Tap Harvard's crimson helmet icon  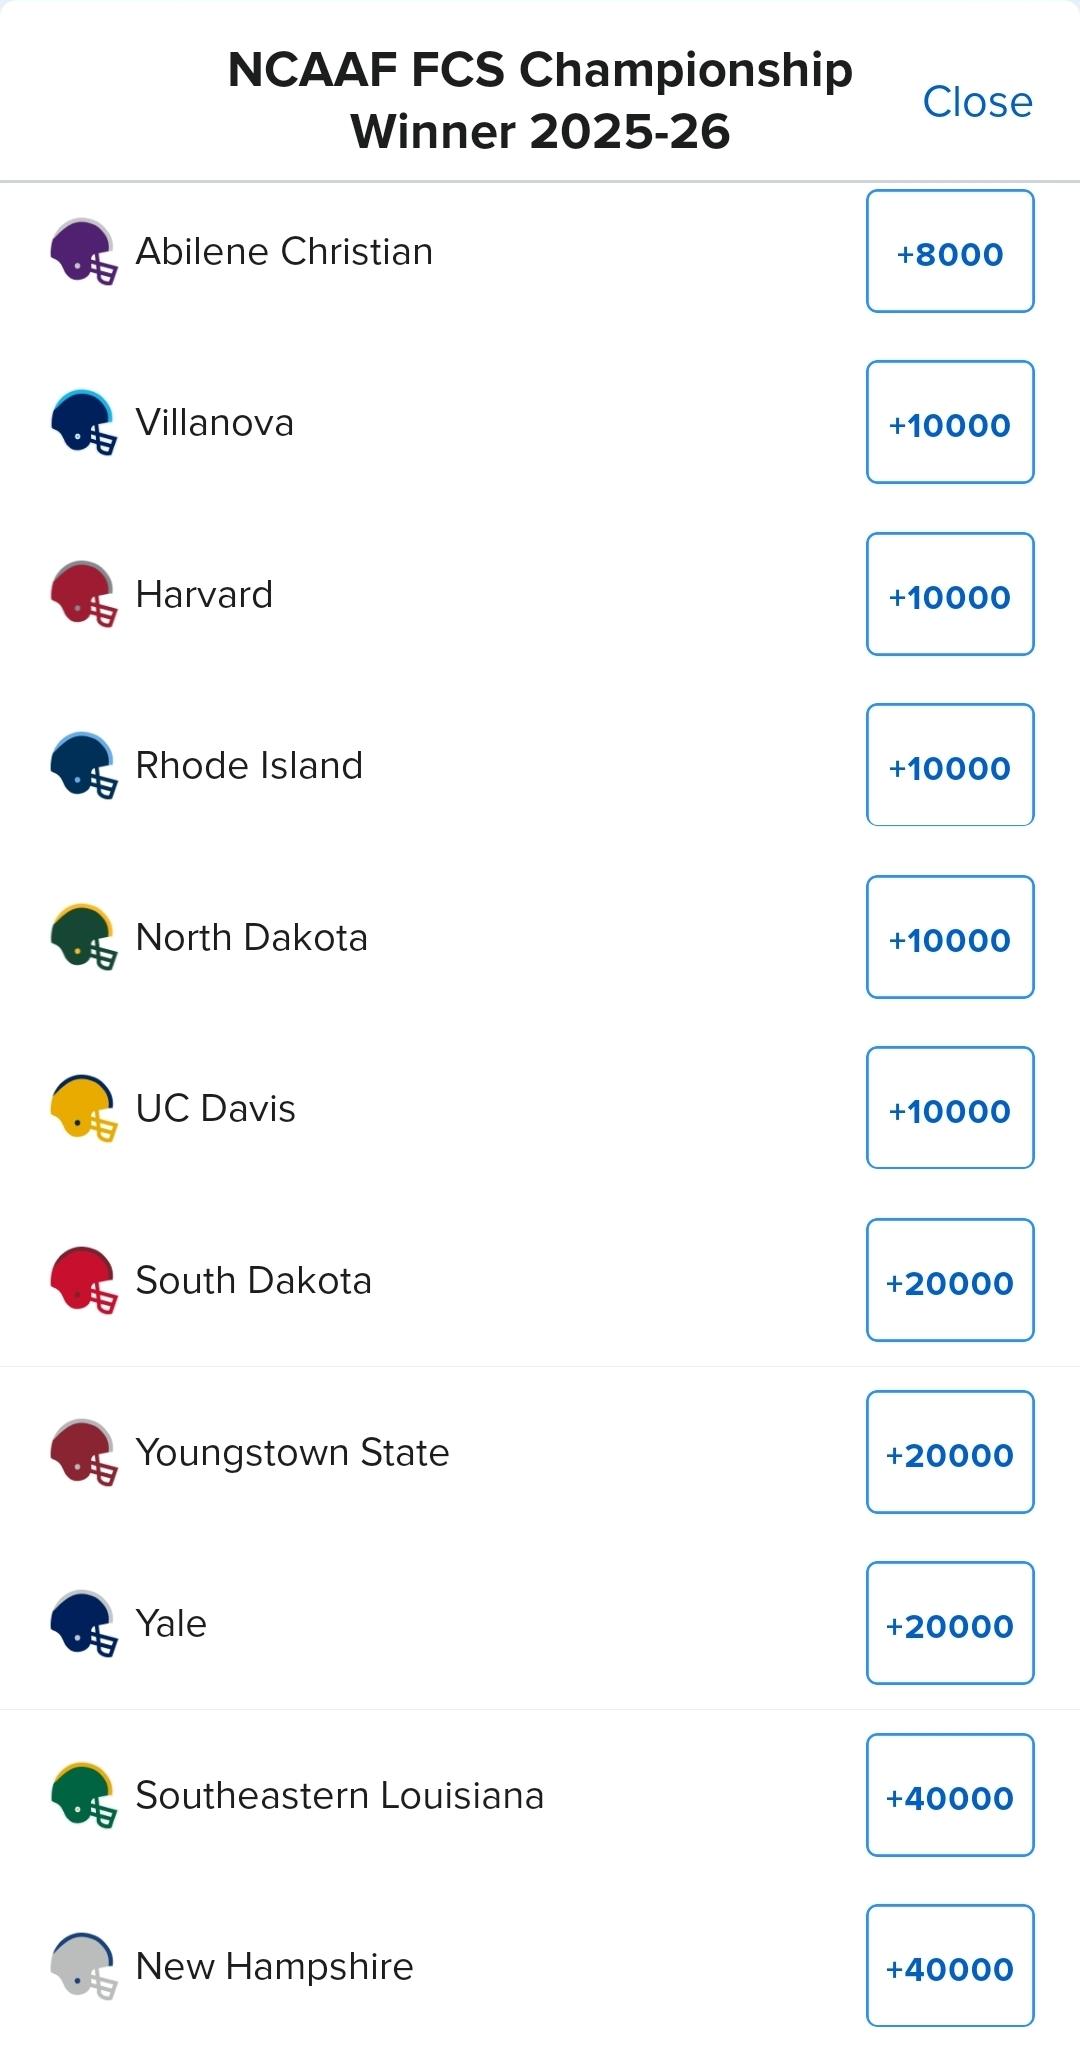pyautogui.click(x=83, y=595)
